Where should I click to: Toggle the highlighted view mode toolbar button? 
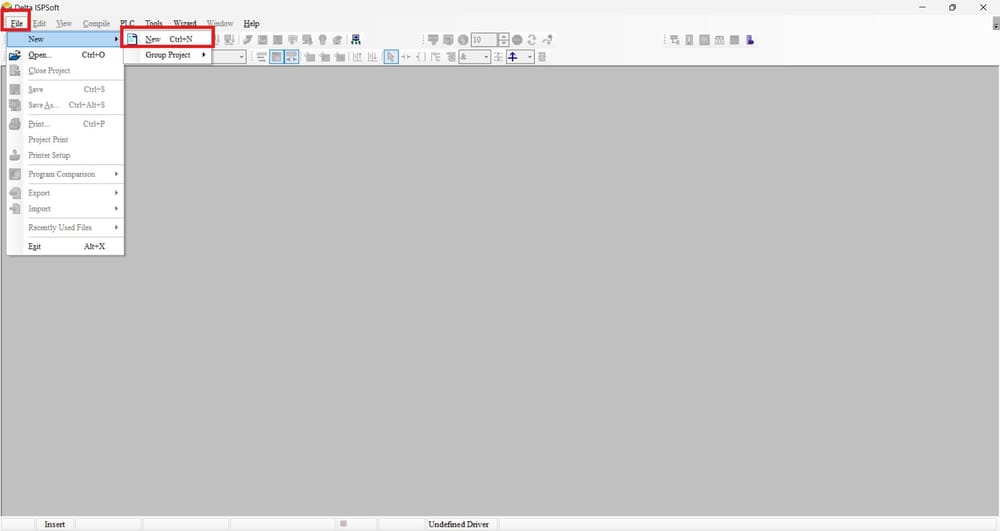click(276, 57)
